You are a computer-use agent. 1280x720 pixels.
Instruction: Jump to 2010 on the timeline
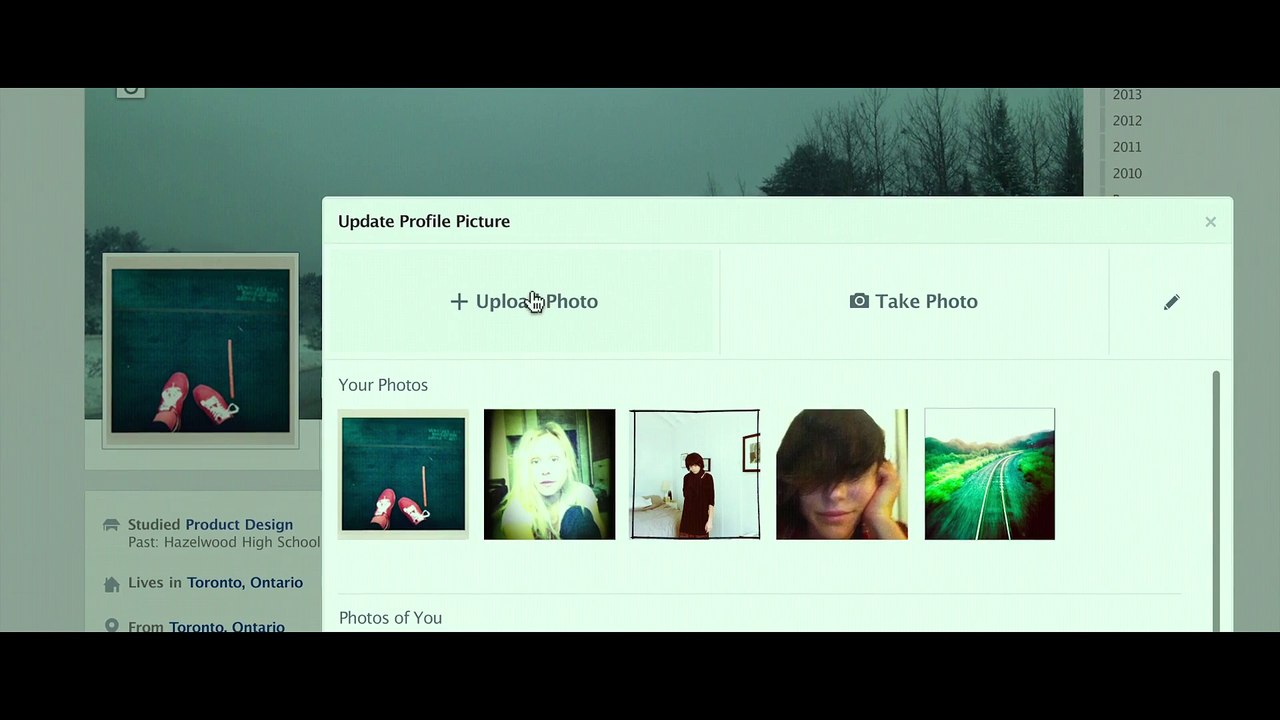(1127, 173)
